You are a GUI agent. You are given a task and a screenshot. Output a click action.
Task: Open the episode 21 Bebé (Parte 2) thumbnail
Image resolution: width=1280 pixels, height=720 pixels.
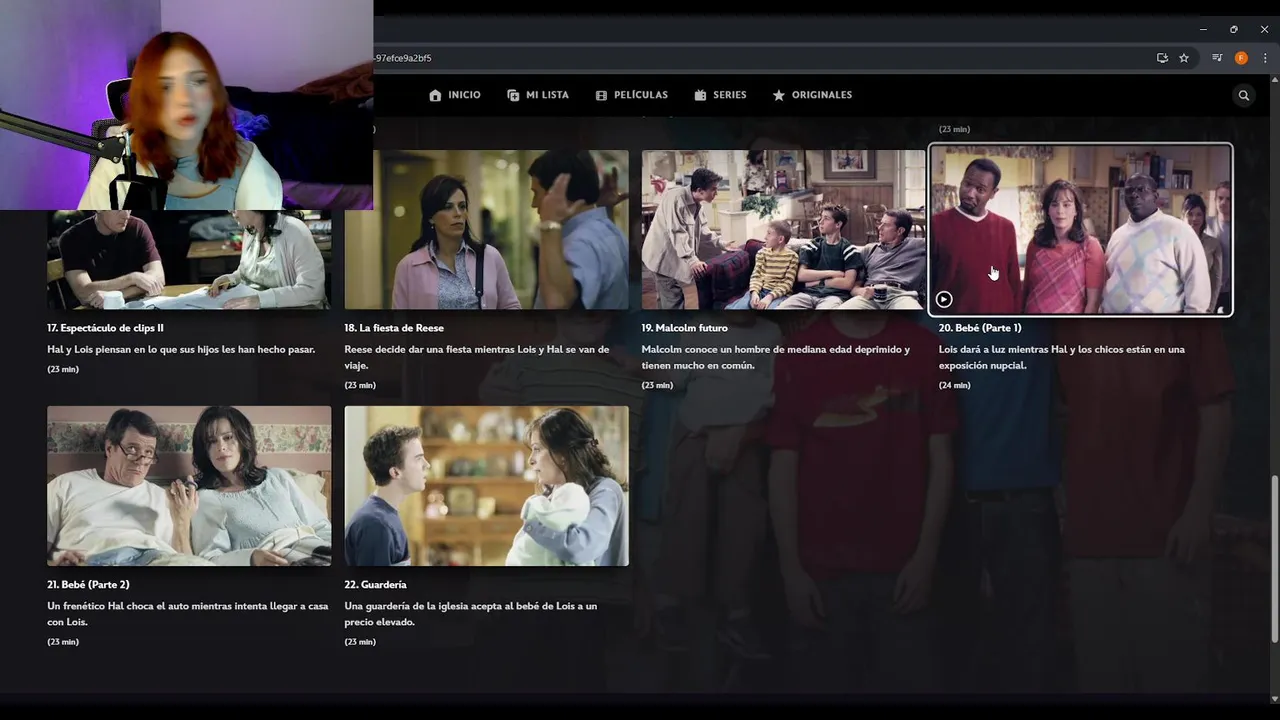[189, 486]
